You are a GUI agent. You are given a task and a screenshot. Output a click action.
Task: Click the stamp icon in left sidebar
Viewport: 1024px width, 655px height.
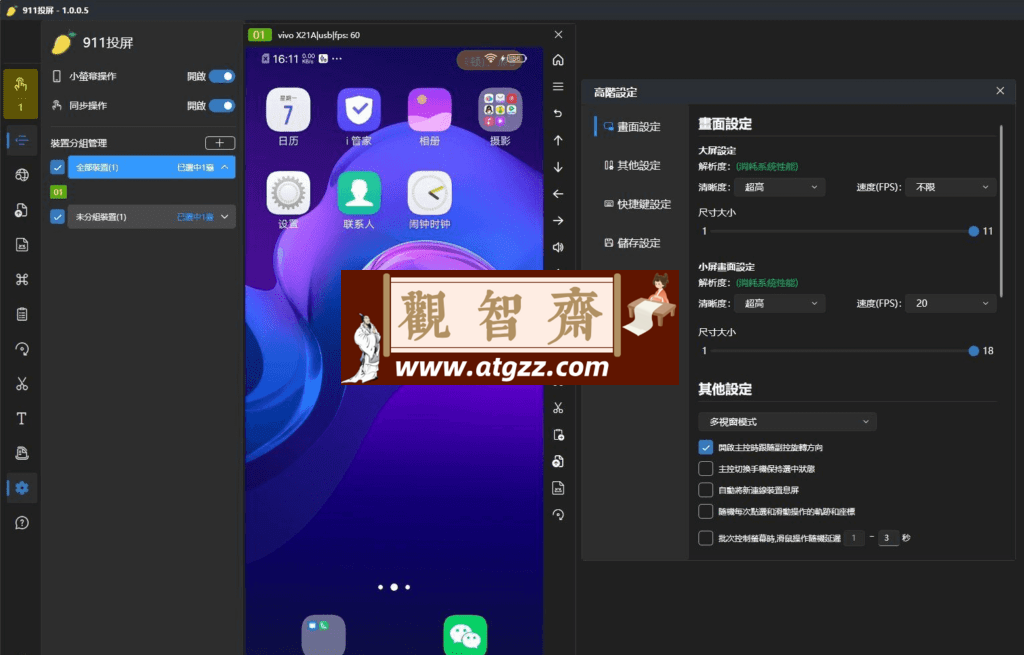coord(22,453)
